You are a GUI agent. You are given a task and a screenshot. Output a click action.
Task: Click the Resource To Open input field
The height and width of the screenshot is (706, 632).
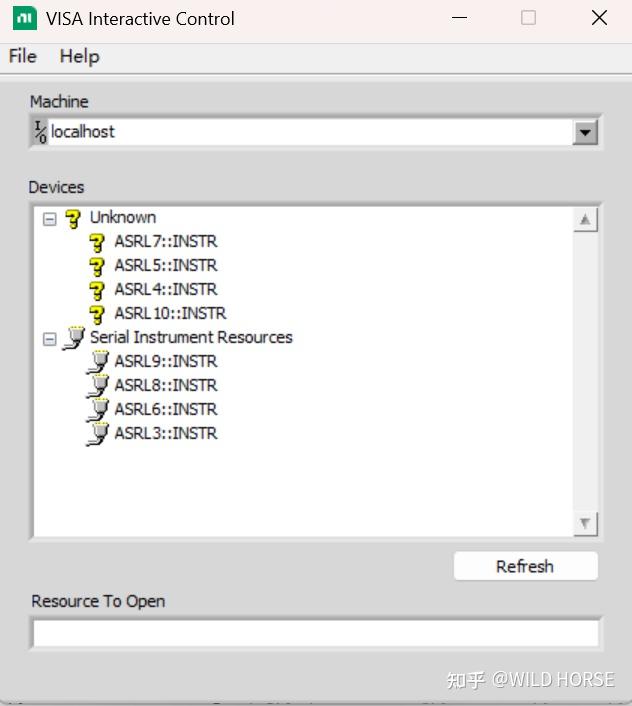[x=316, y=633]
